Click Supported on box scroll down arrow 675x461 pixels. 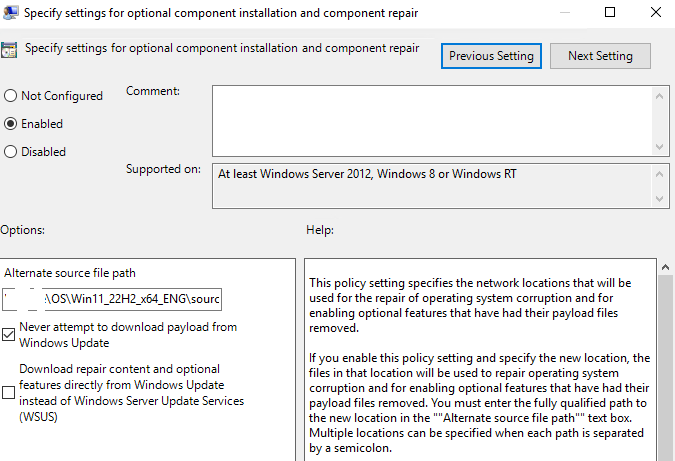click(659, 198)
